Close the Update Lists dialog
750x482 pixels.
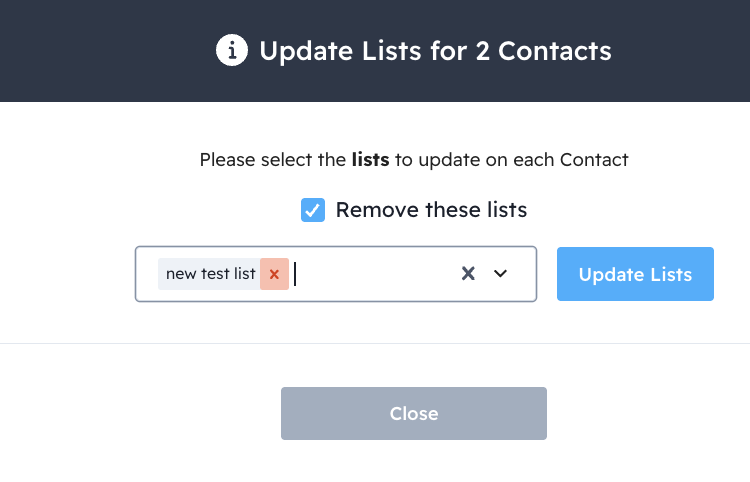[x=414, y=413]
